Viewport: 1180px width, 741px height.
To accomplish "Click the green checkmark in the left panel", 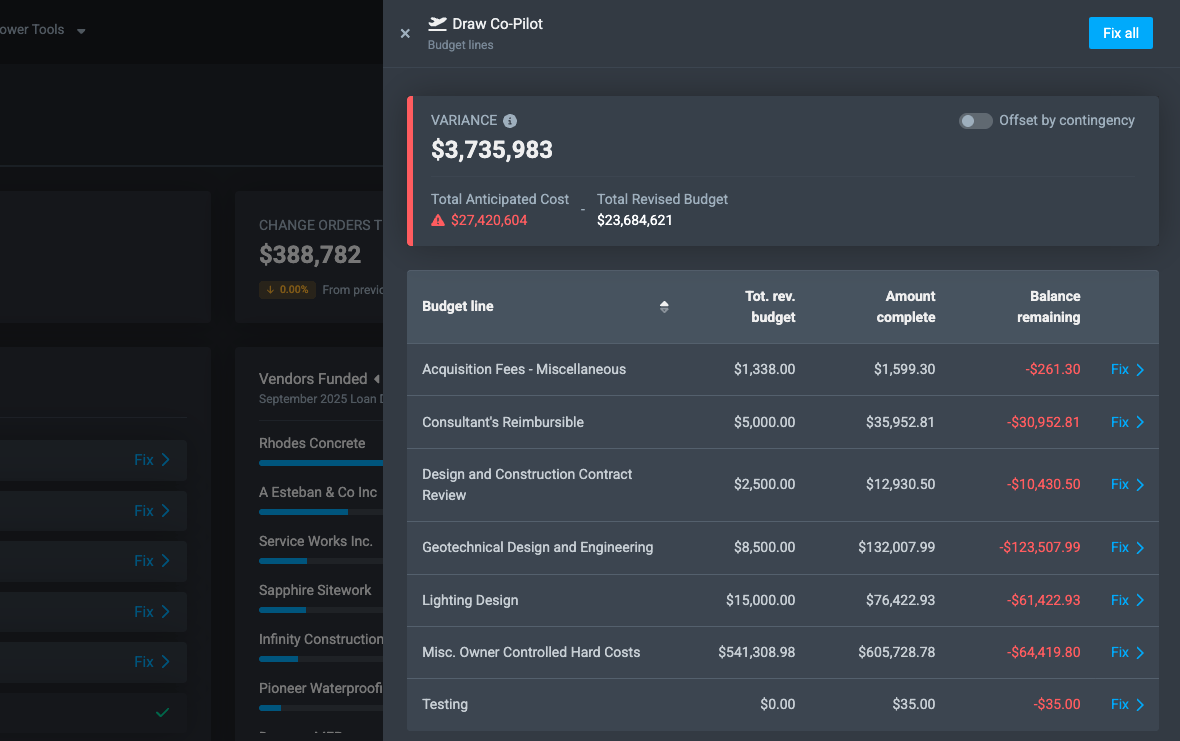I will click(x=161, y=713).
